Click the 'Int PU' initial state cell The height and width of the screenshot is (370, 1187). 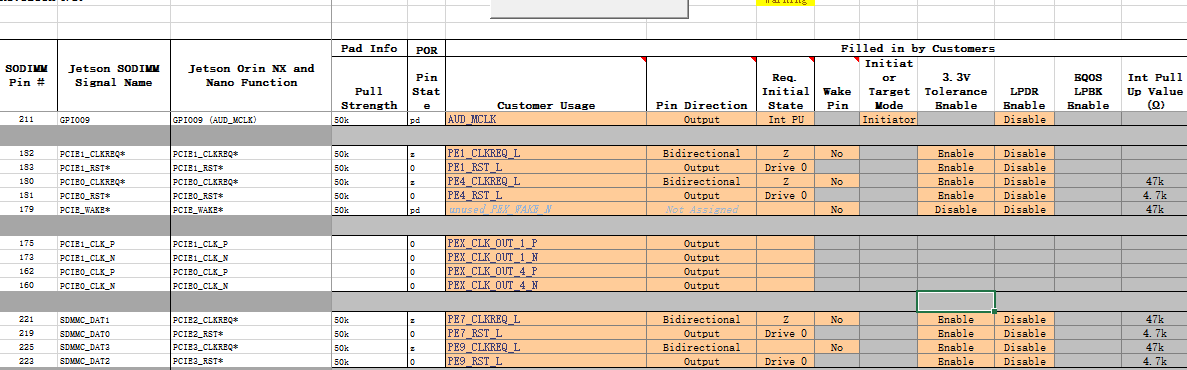[785, 120]
